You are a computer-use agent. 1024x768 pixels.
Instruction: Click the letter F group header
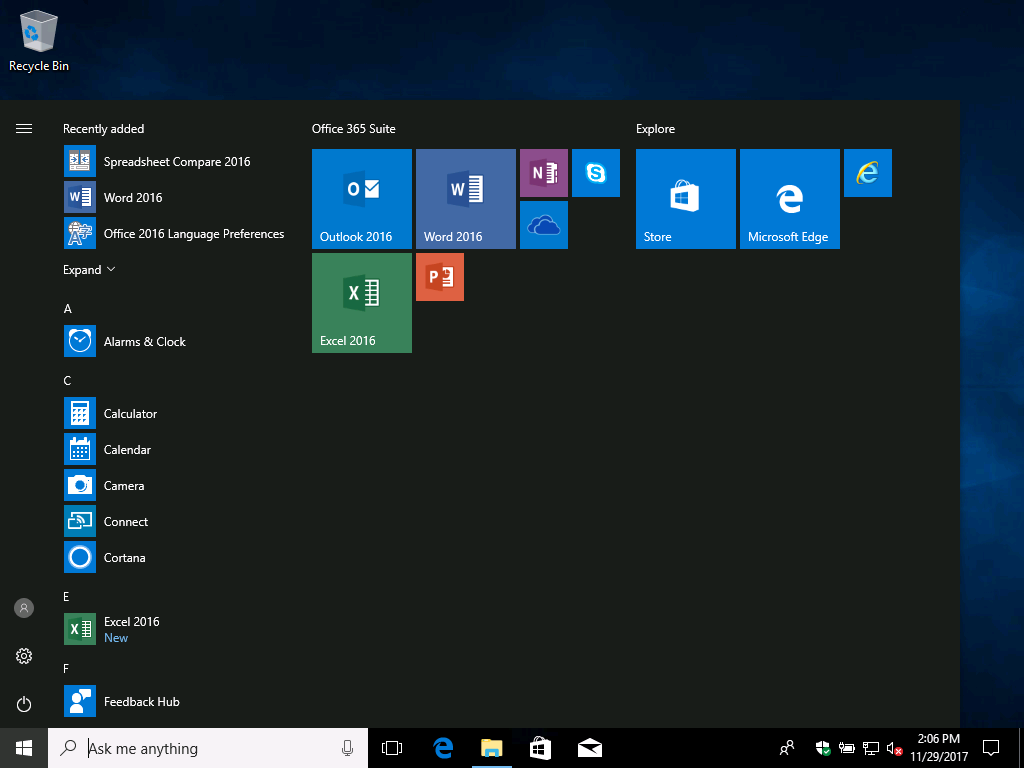tap(67, 668)
